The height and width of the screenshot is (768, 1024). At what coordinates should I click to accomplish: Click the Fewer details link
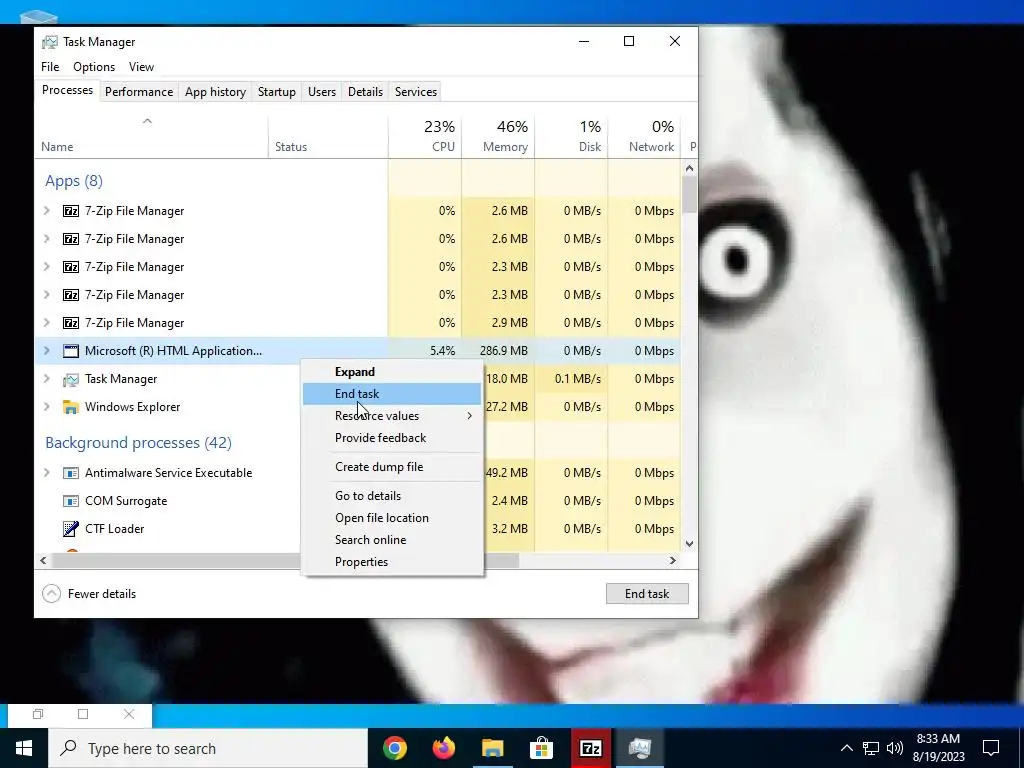pyautogui.click(x=102, y=594)
